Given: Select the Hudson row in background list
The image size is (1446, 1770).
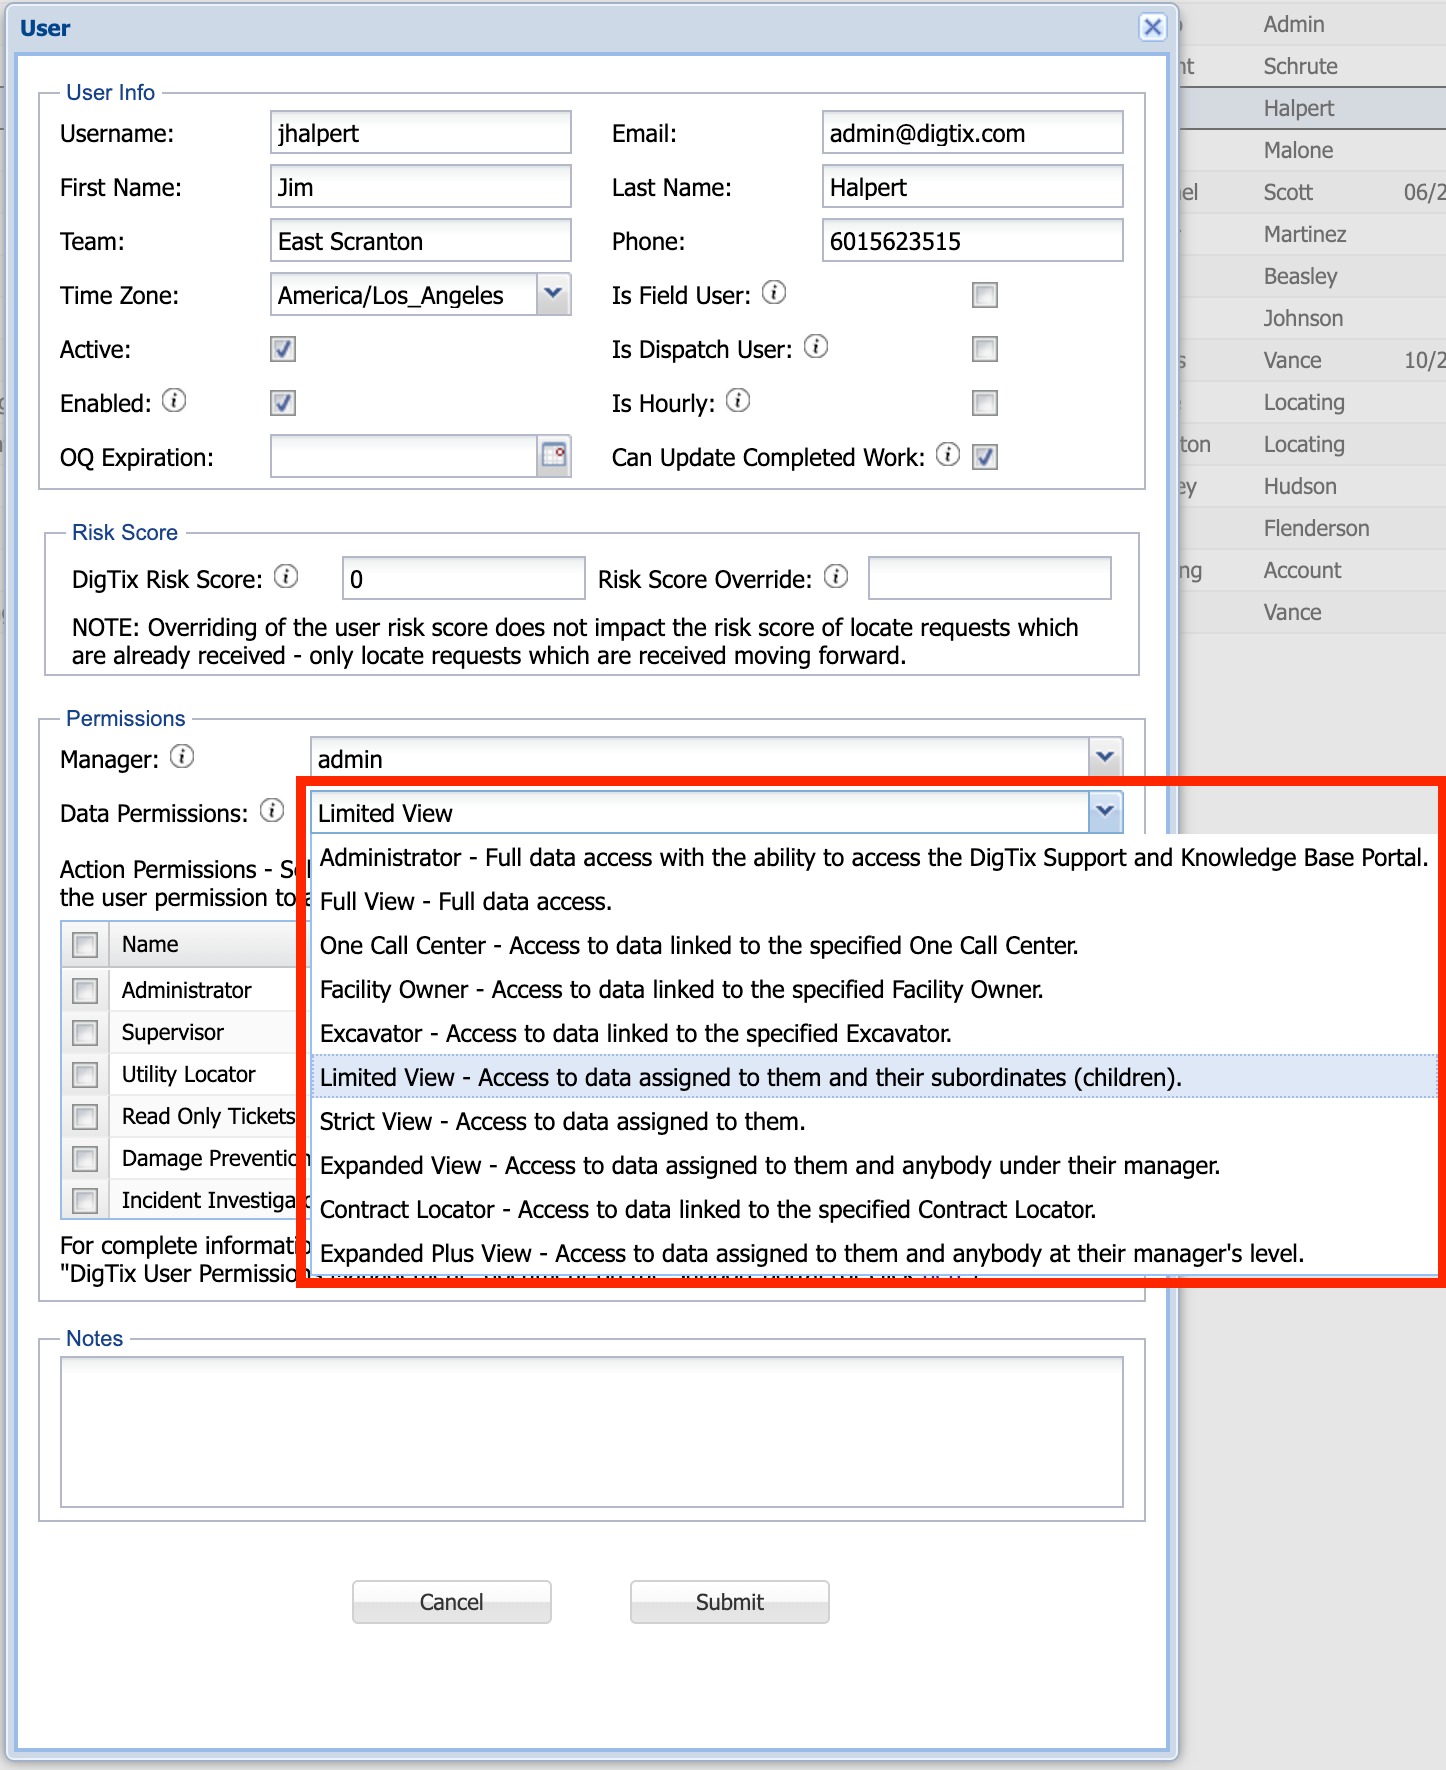Looking at the screenshot, I should click(x=1312, y=486).
